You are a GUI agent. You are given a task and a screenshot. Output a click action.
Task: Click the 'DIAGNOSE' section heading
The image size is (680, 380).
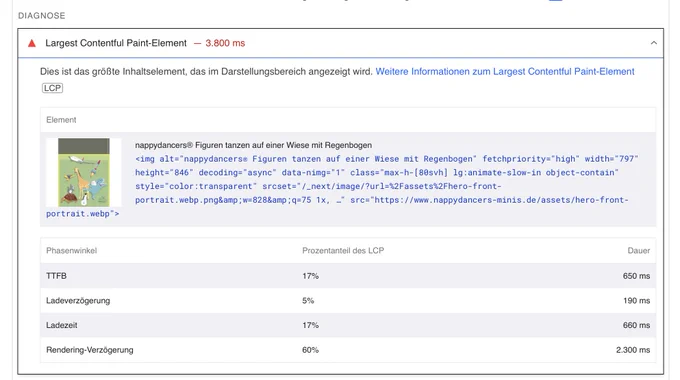[42, 16]
